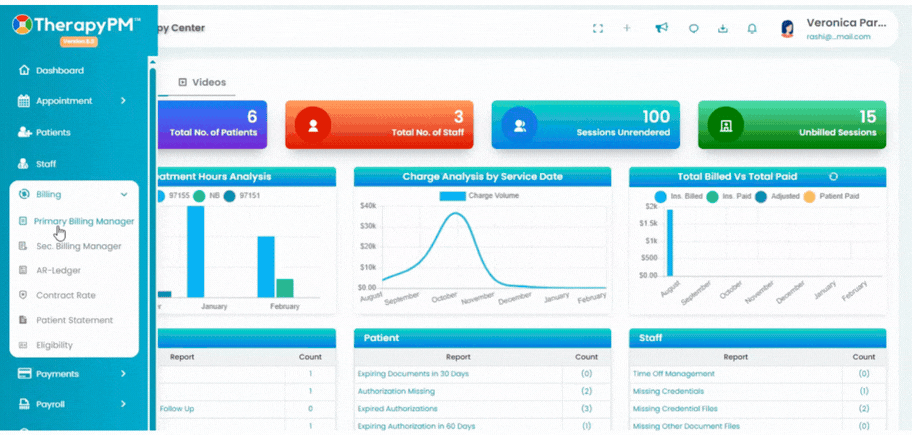Expand the Appointment submenu arrow
912x435 pixels.
[123, 101]
